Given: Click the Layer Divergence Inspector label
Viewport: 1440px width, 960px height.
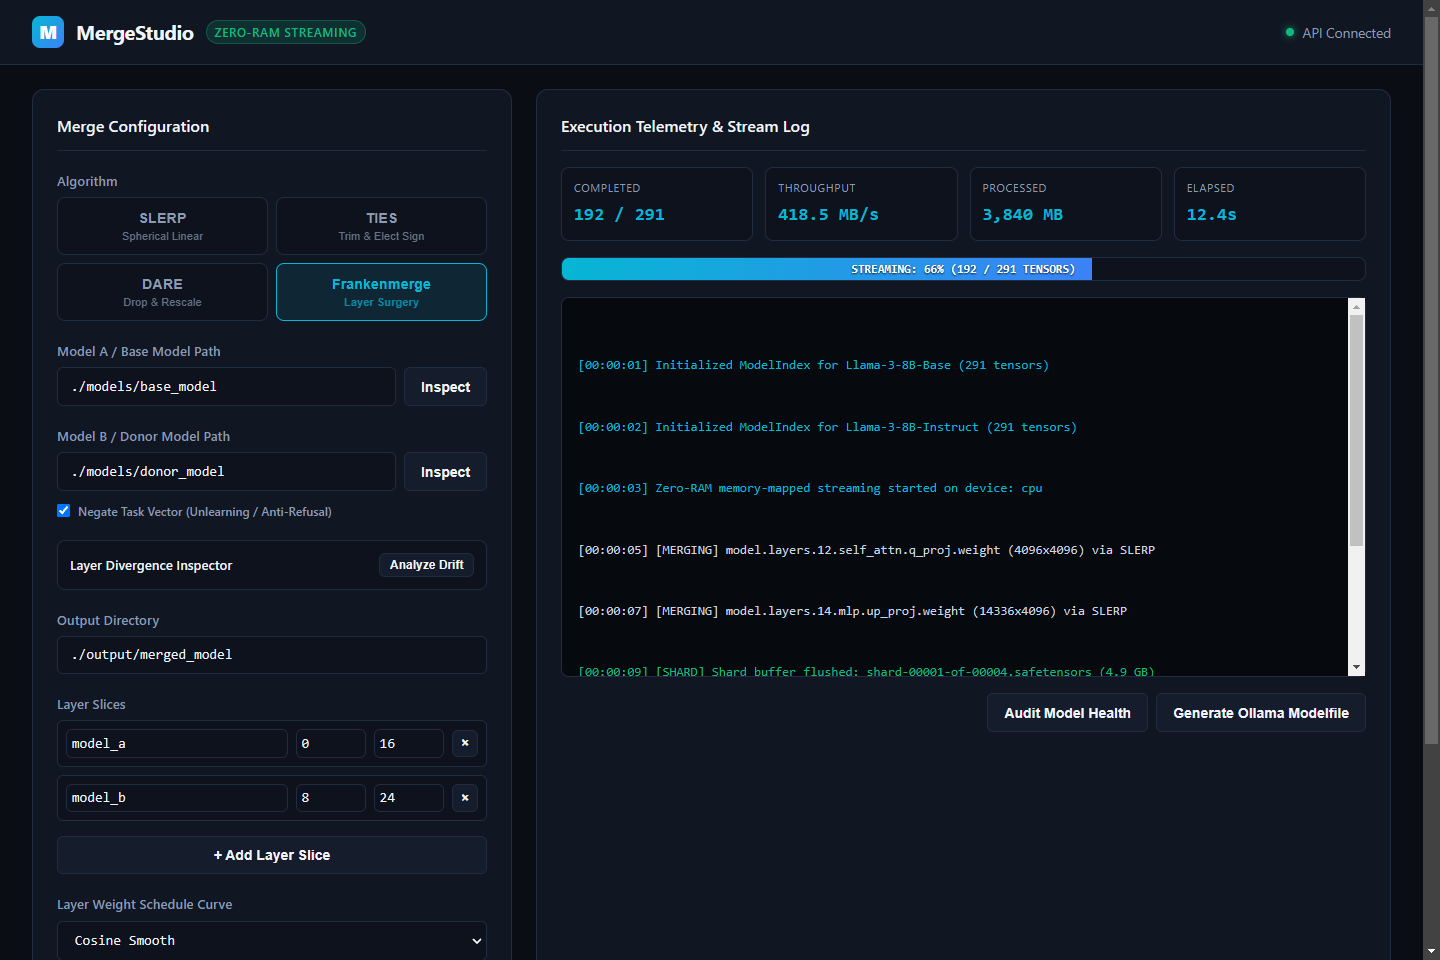Looking at the screenshot, I should click(151, 565).
